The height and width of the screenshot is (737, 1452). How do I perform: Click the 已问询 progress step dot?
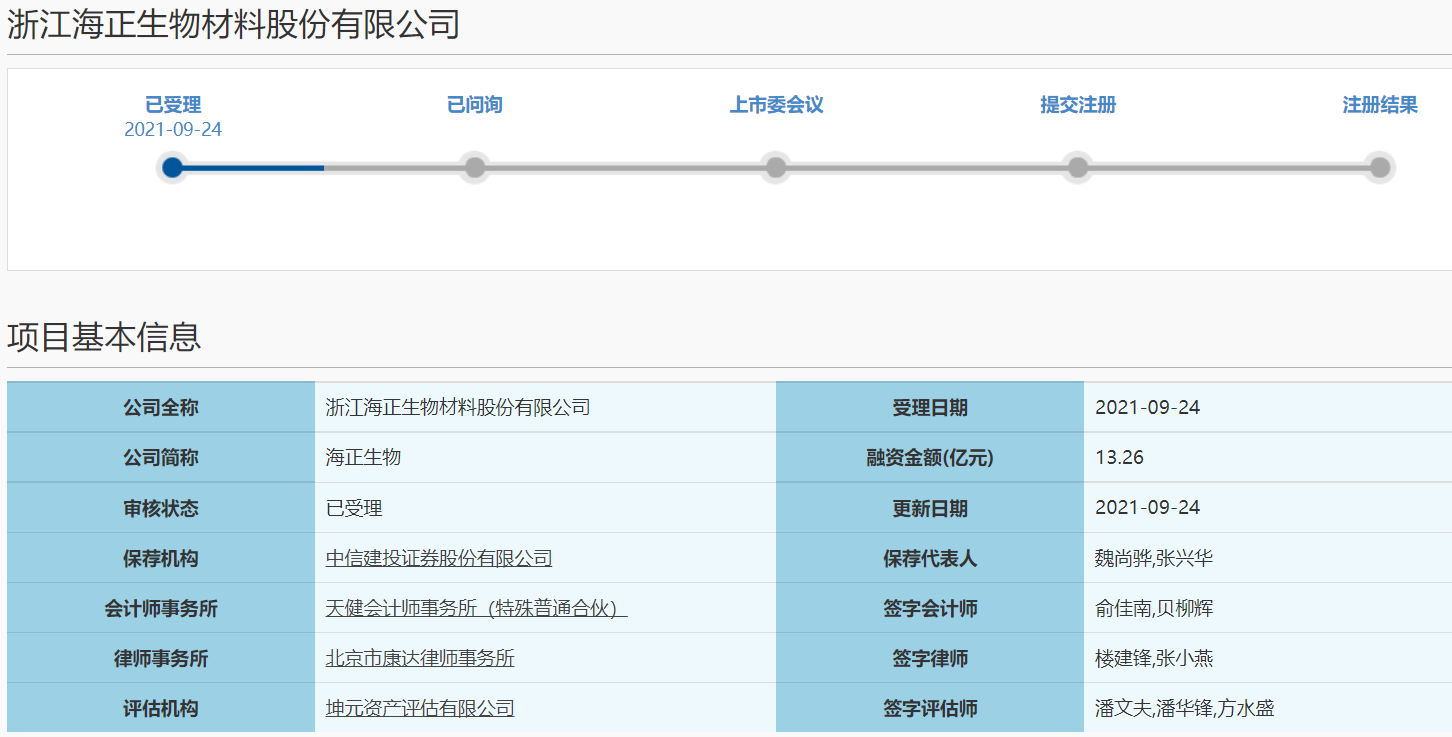coord(475,167)
